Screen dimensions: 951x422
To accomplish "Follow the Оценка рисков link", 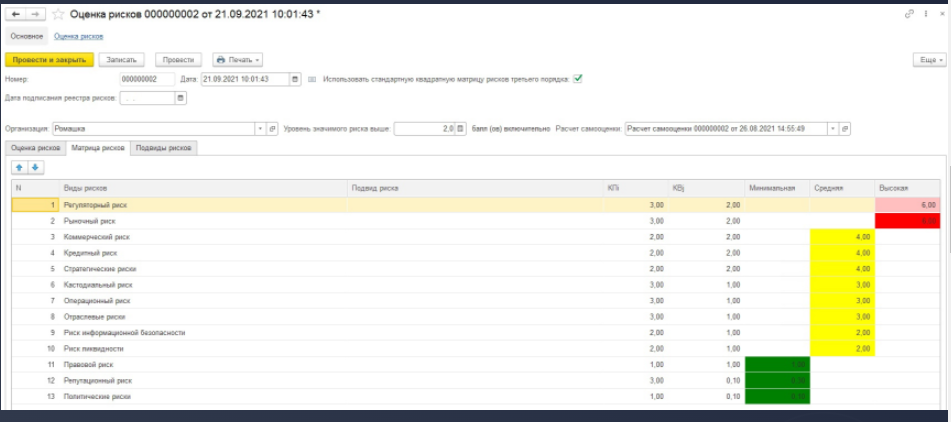I will pyautogui.click(x=78, y=36).
